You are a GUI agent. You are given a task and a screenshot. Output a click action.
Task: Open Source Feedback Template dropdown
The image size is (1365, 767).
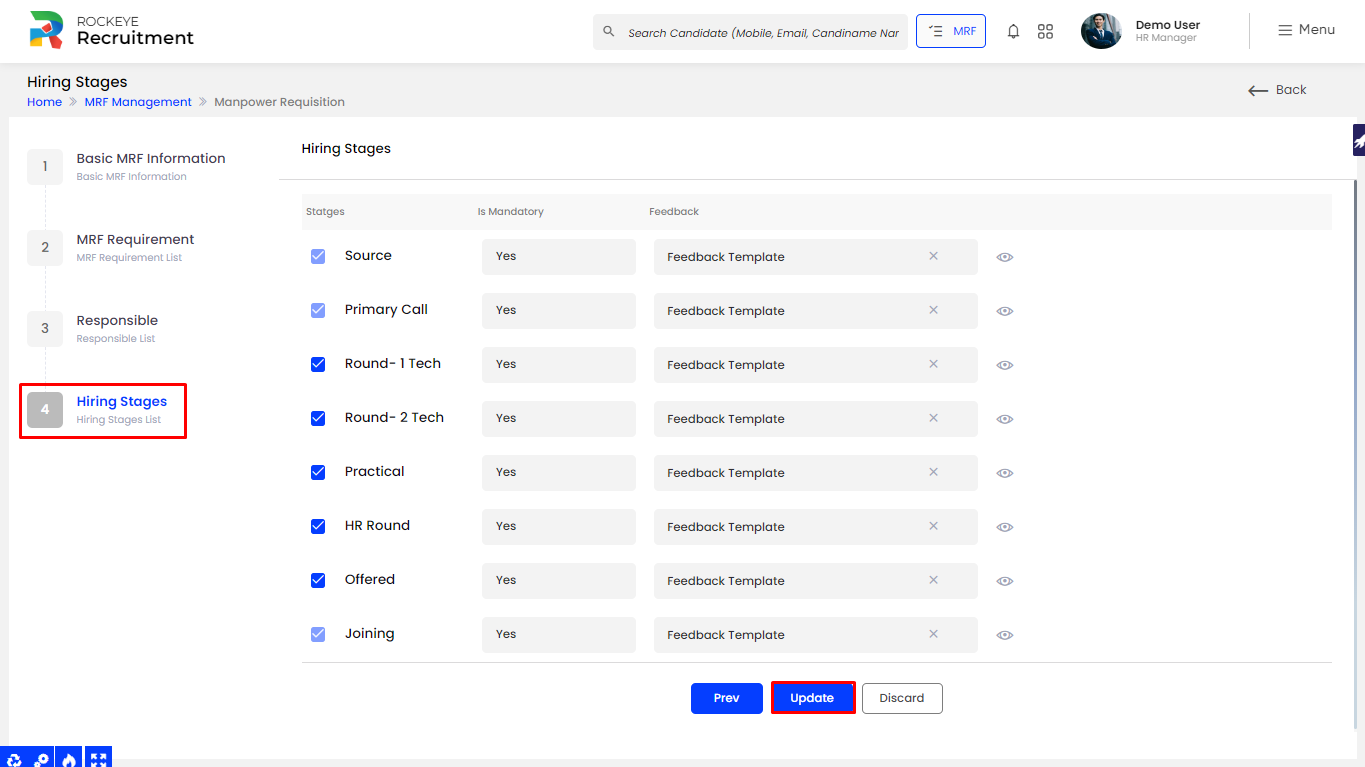(x=816, y=257)
